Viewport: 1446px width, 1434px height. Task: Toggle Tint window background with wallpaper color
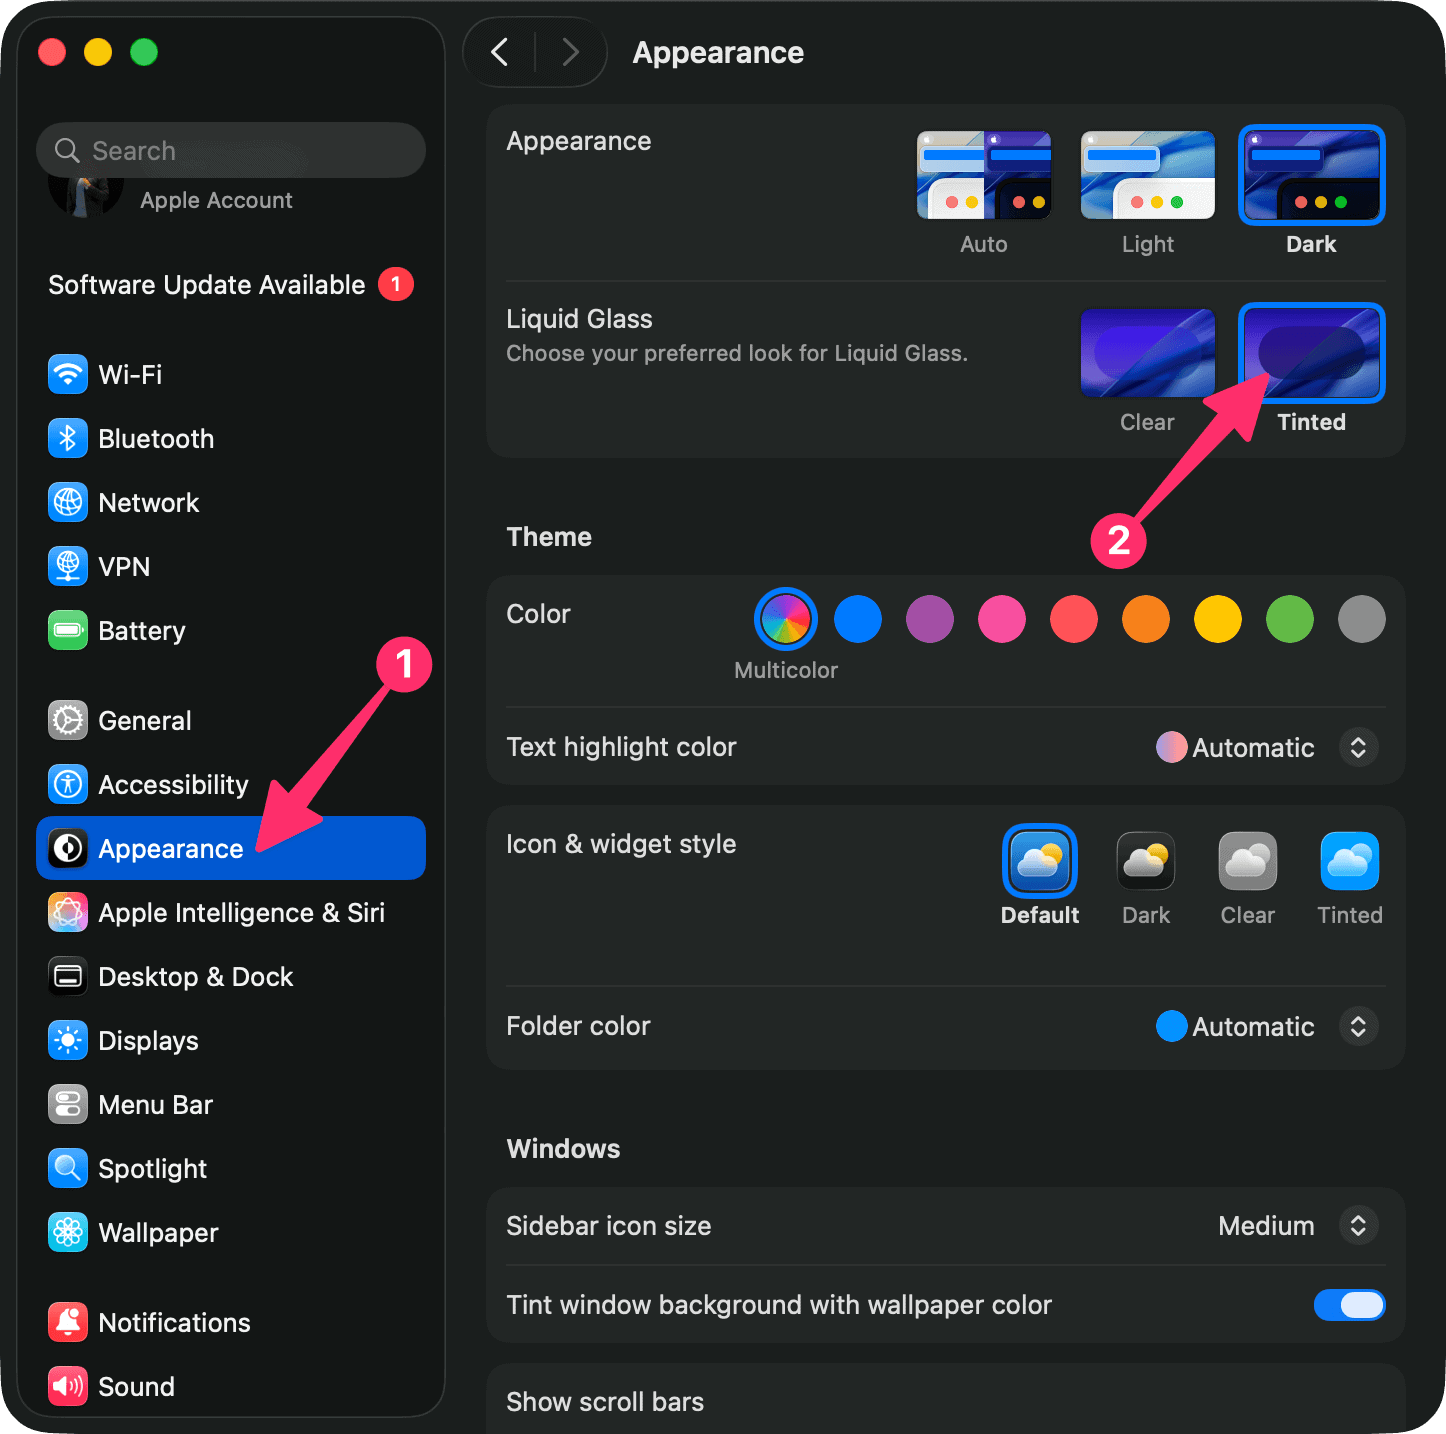pyautogui.click(x=1349, y=1305)
